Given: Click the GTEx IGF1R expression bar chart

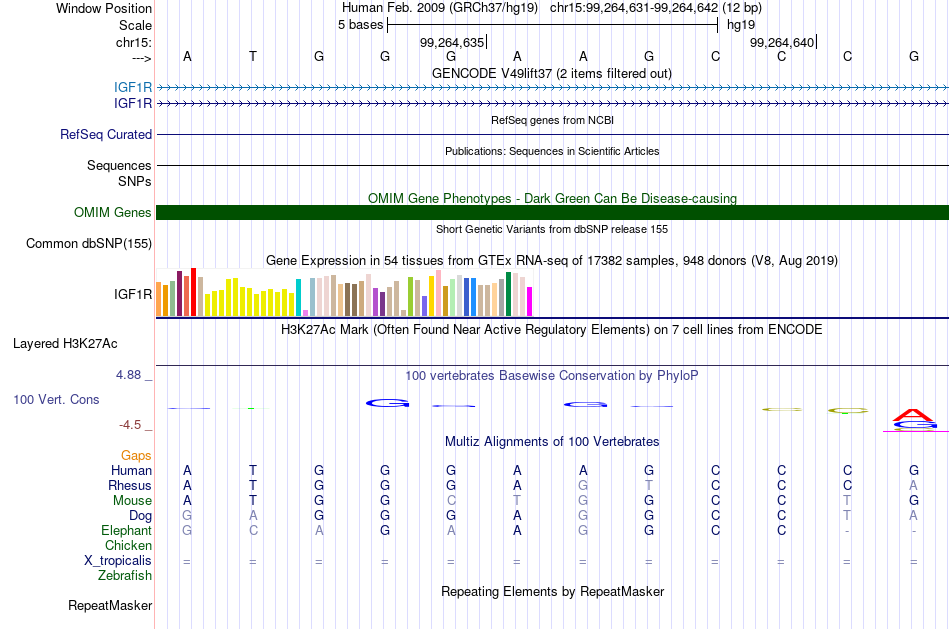Looking at the screenshot, I should point(344,292).
